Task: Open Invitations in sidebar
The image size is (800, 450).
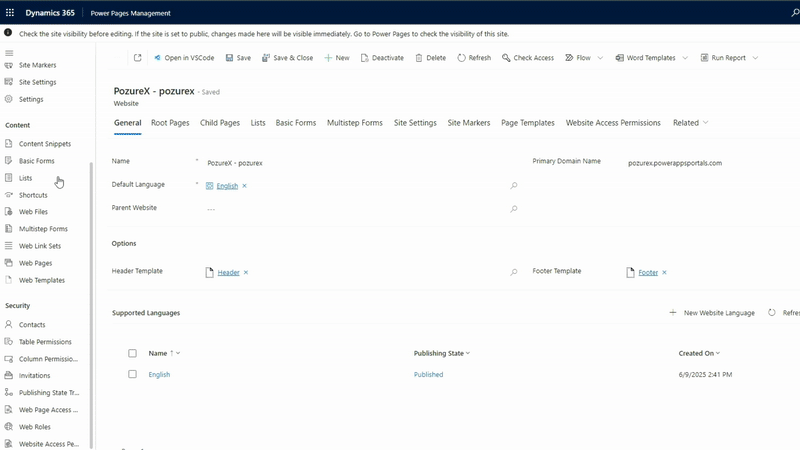Action: point(34,376)
